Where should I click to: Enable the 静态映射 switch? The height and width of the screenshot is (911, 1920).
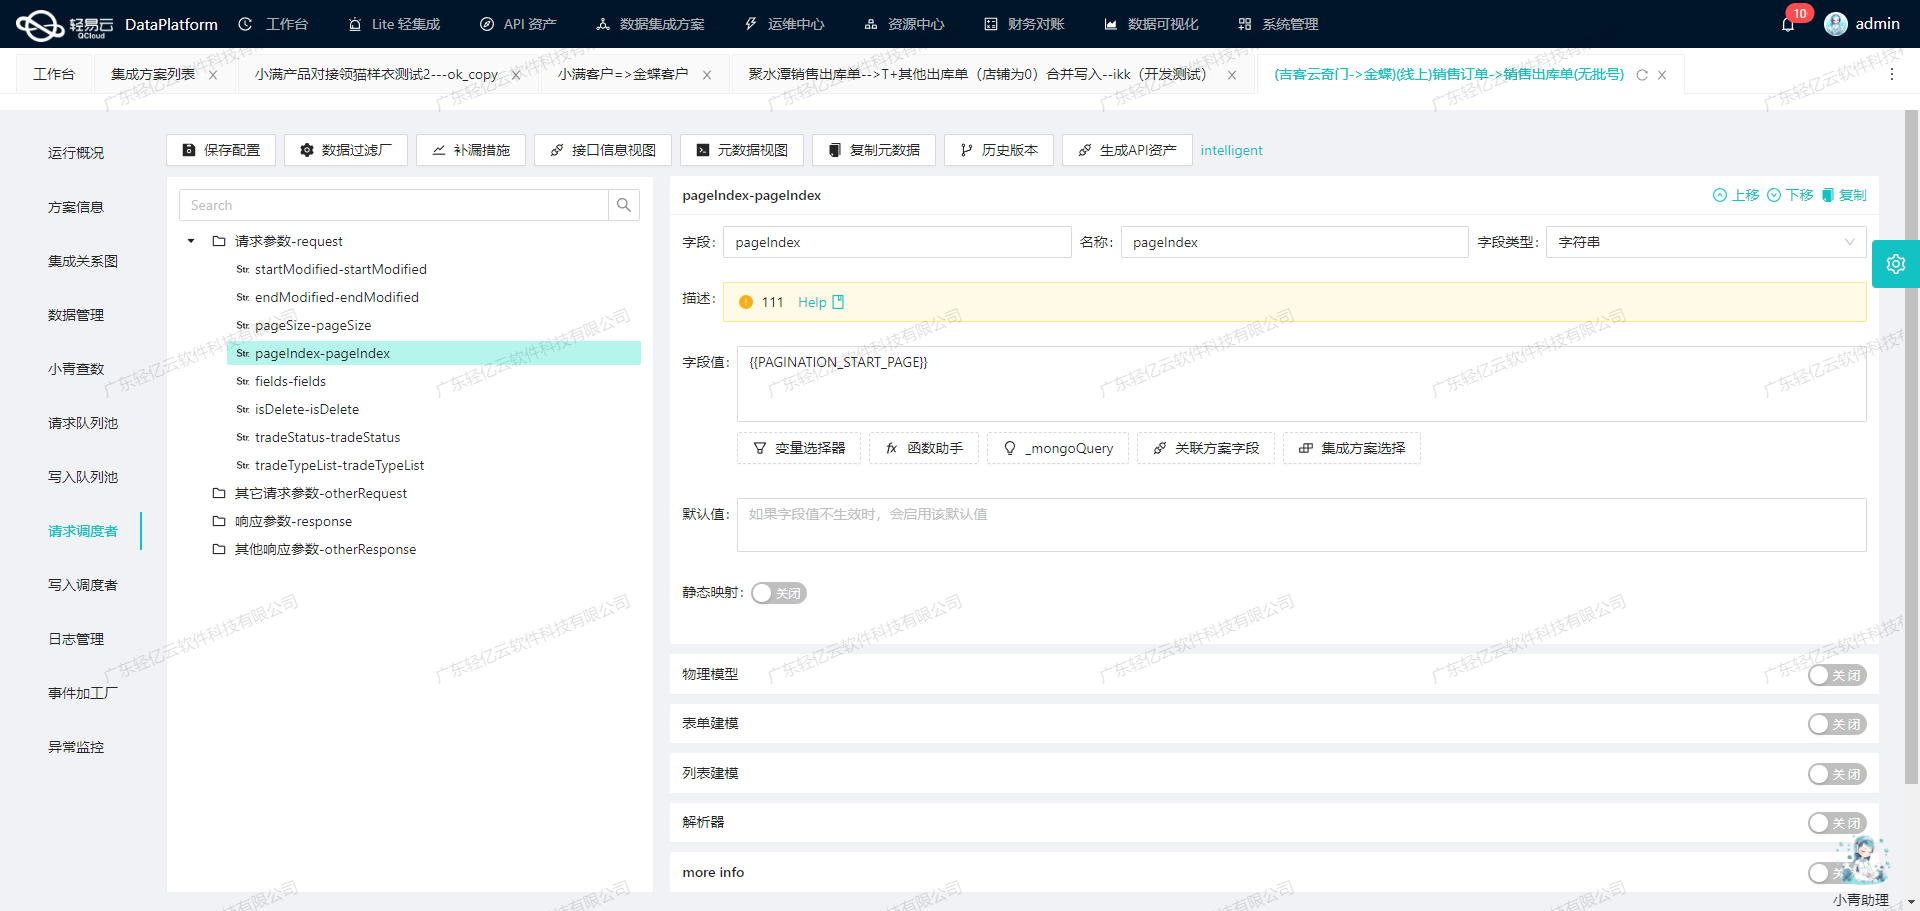coord(779,593)
